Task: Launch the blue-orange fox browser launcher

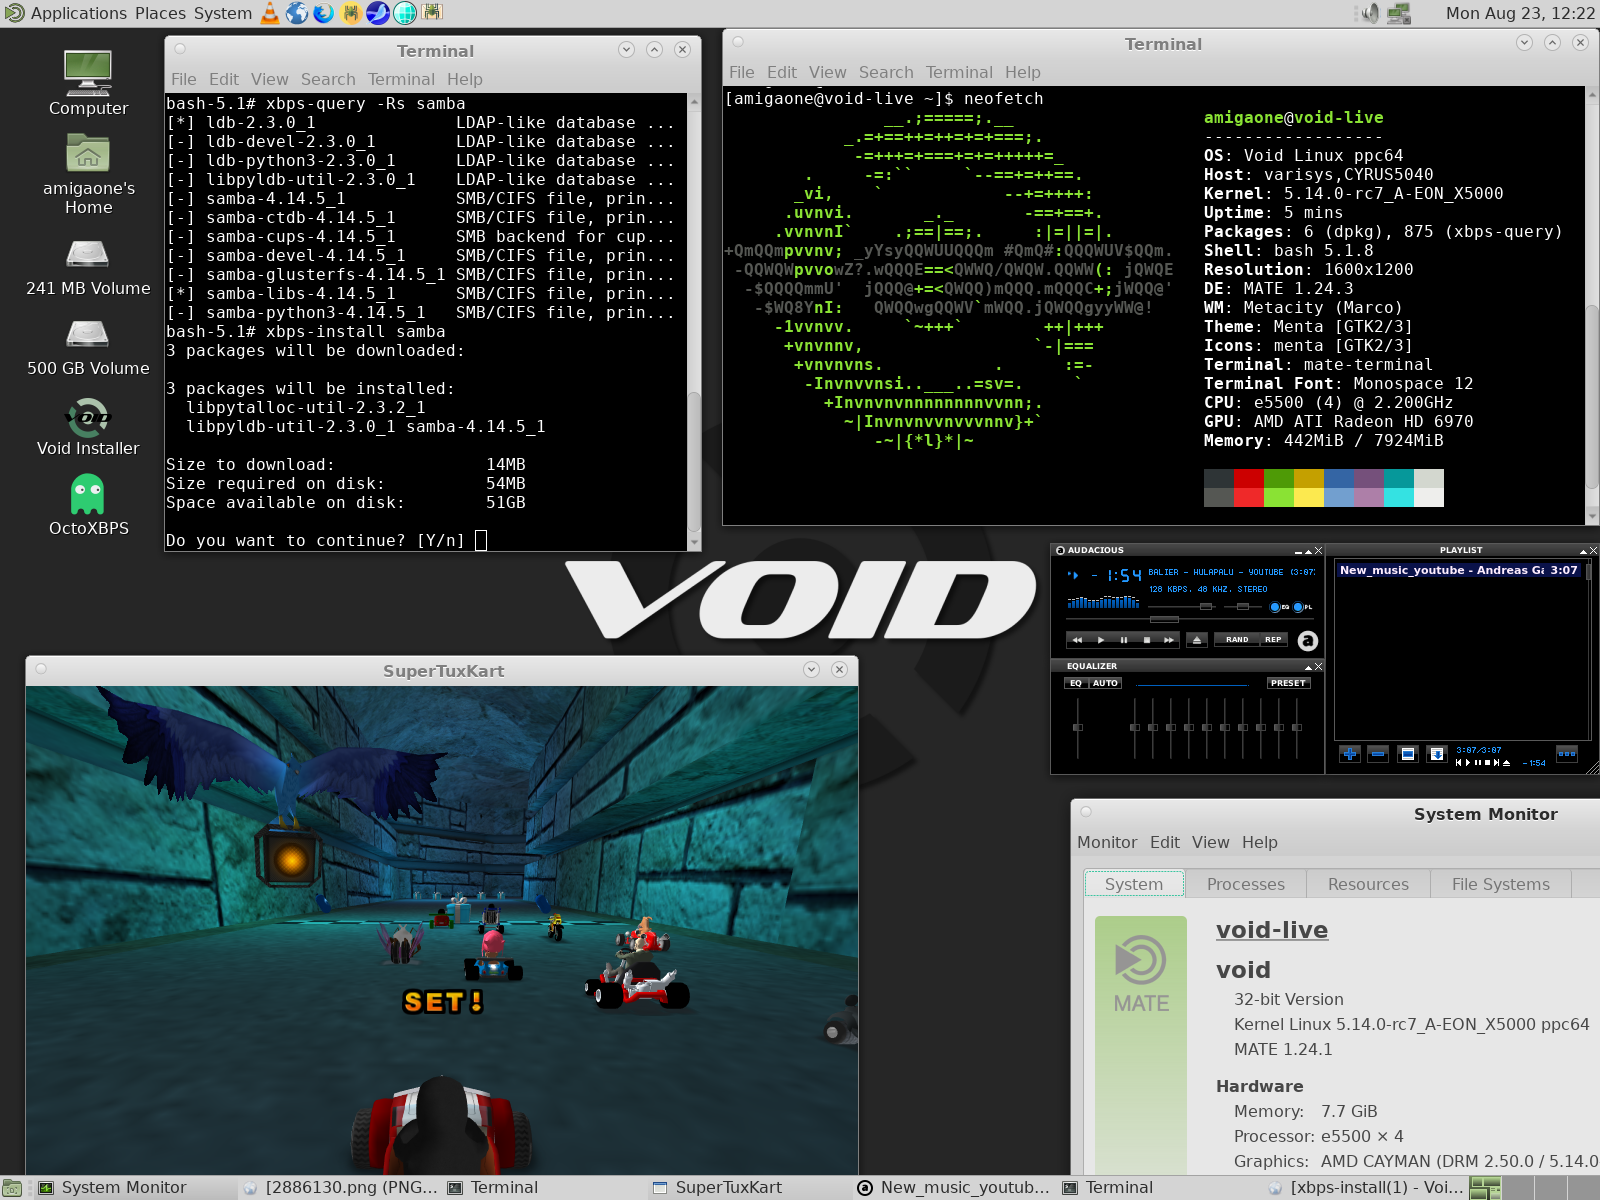Action: click(324, 13)
